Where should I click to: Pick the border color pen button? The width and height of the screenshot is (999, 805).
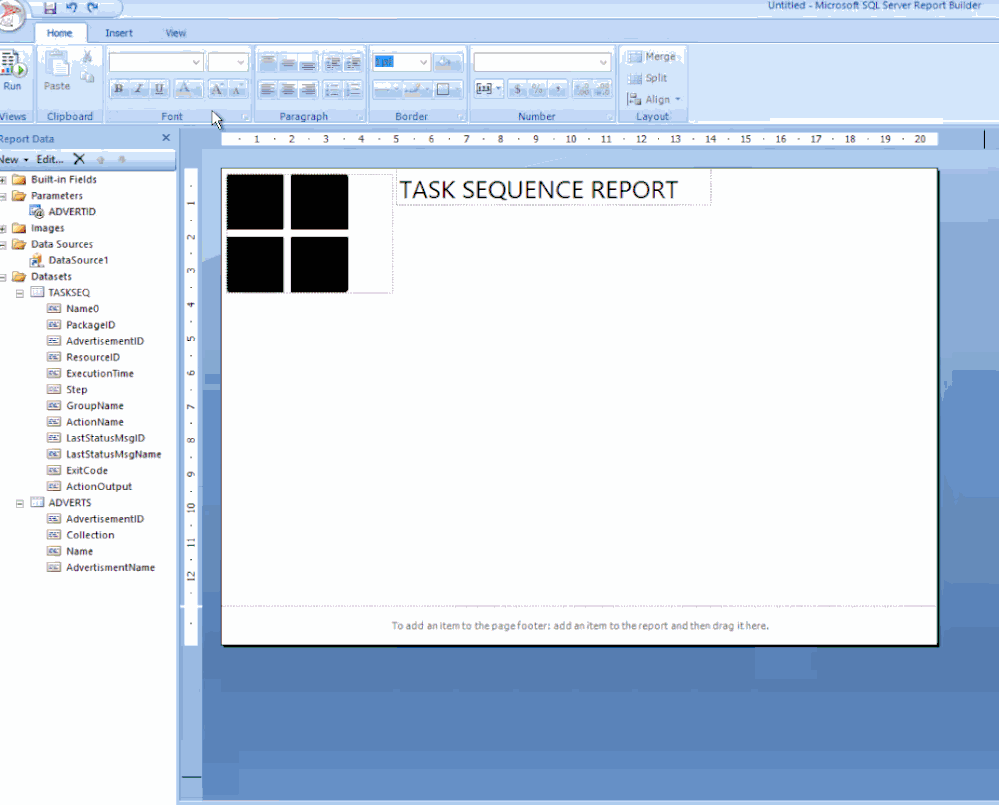pos(417,89)
